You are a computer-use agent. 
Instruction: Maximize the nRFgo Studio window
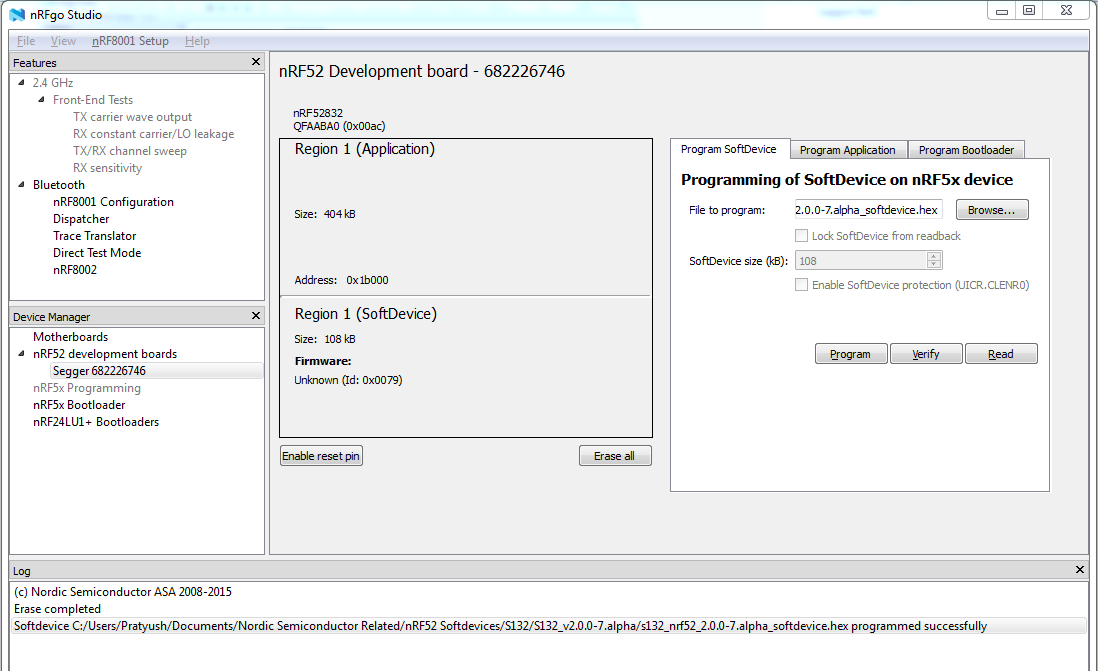coord(1029,11)
